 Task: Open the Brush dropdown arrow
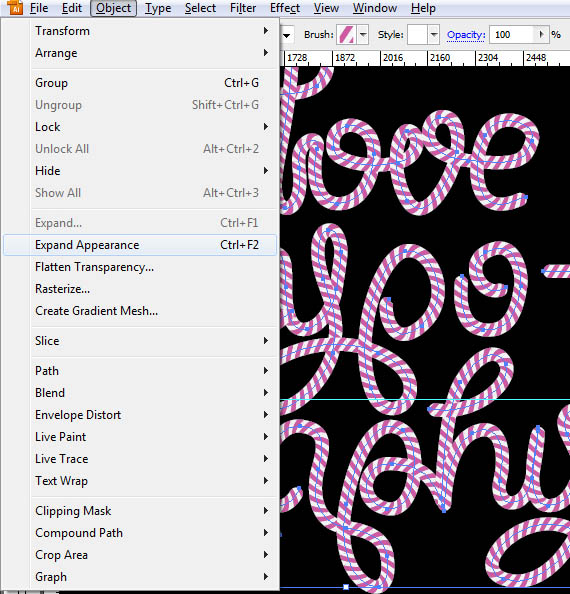pos(363,35)
